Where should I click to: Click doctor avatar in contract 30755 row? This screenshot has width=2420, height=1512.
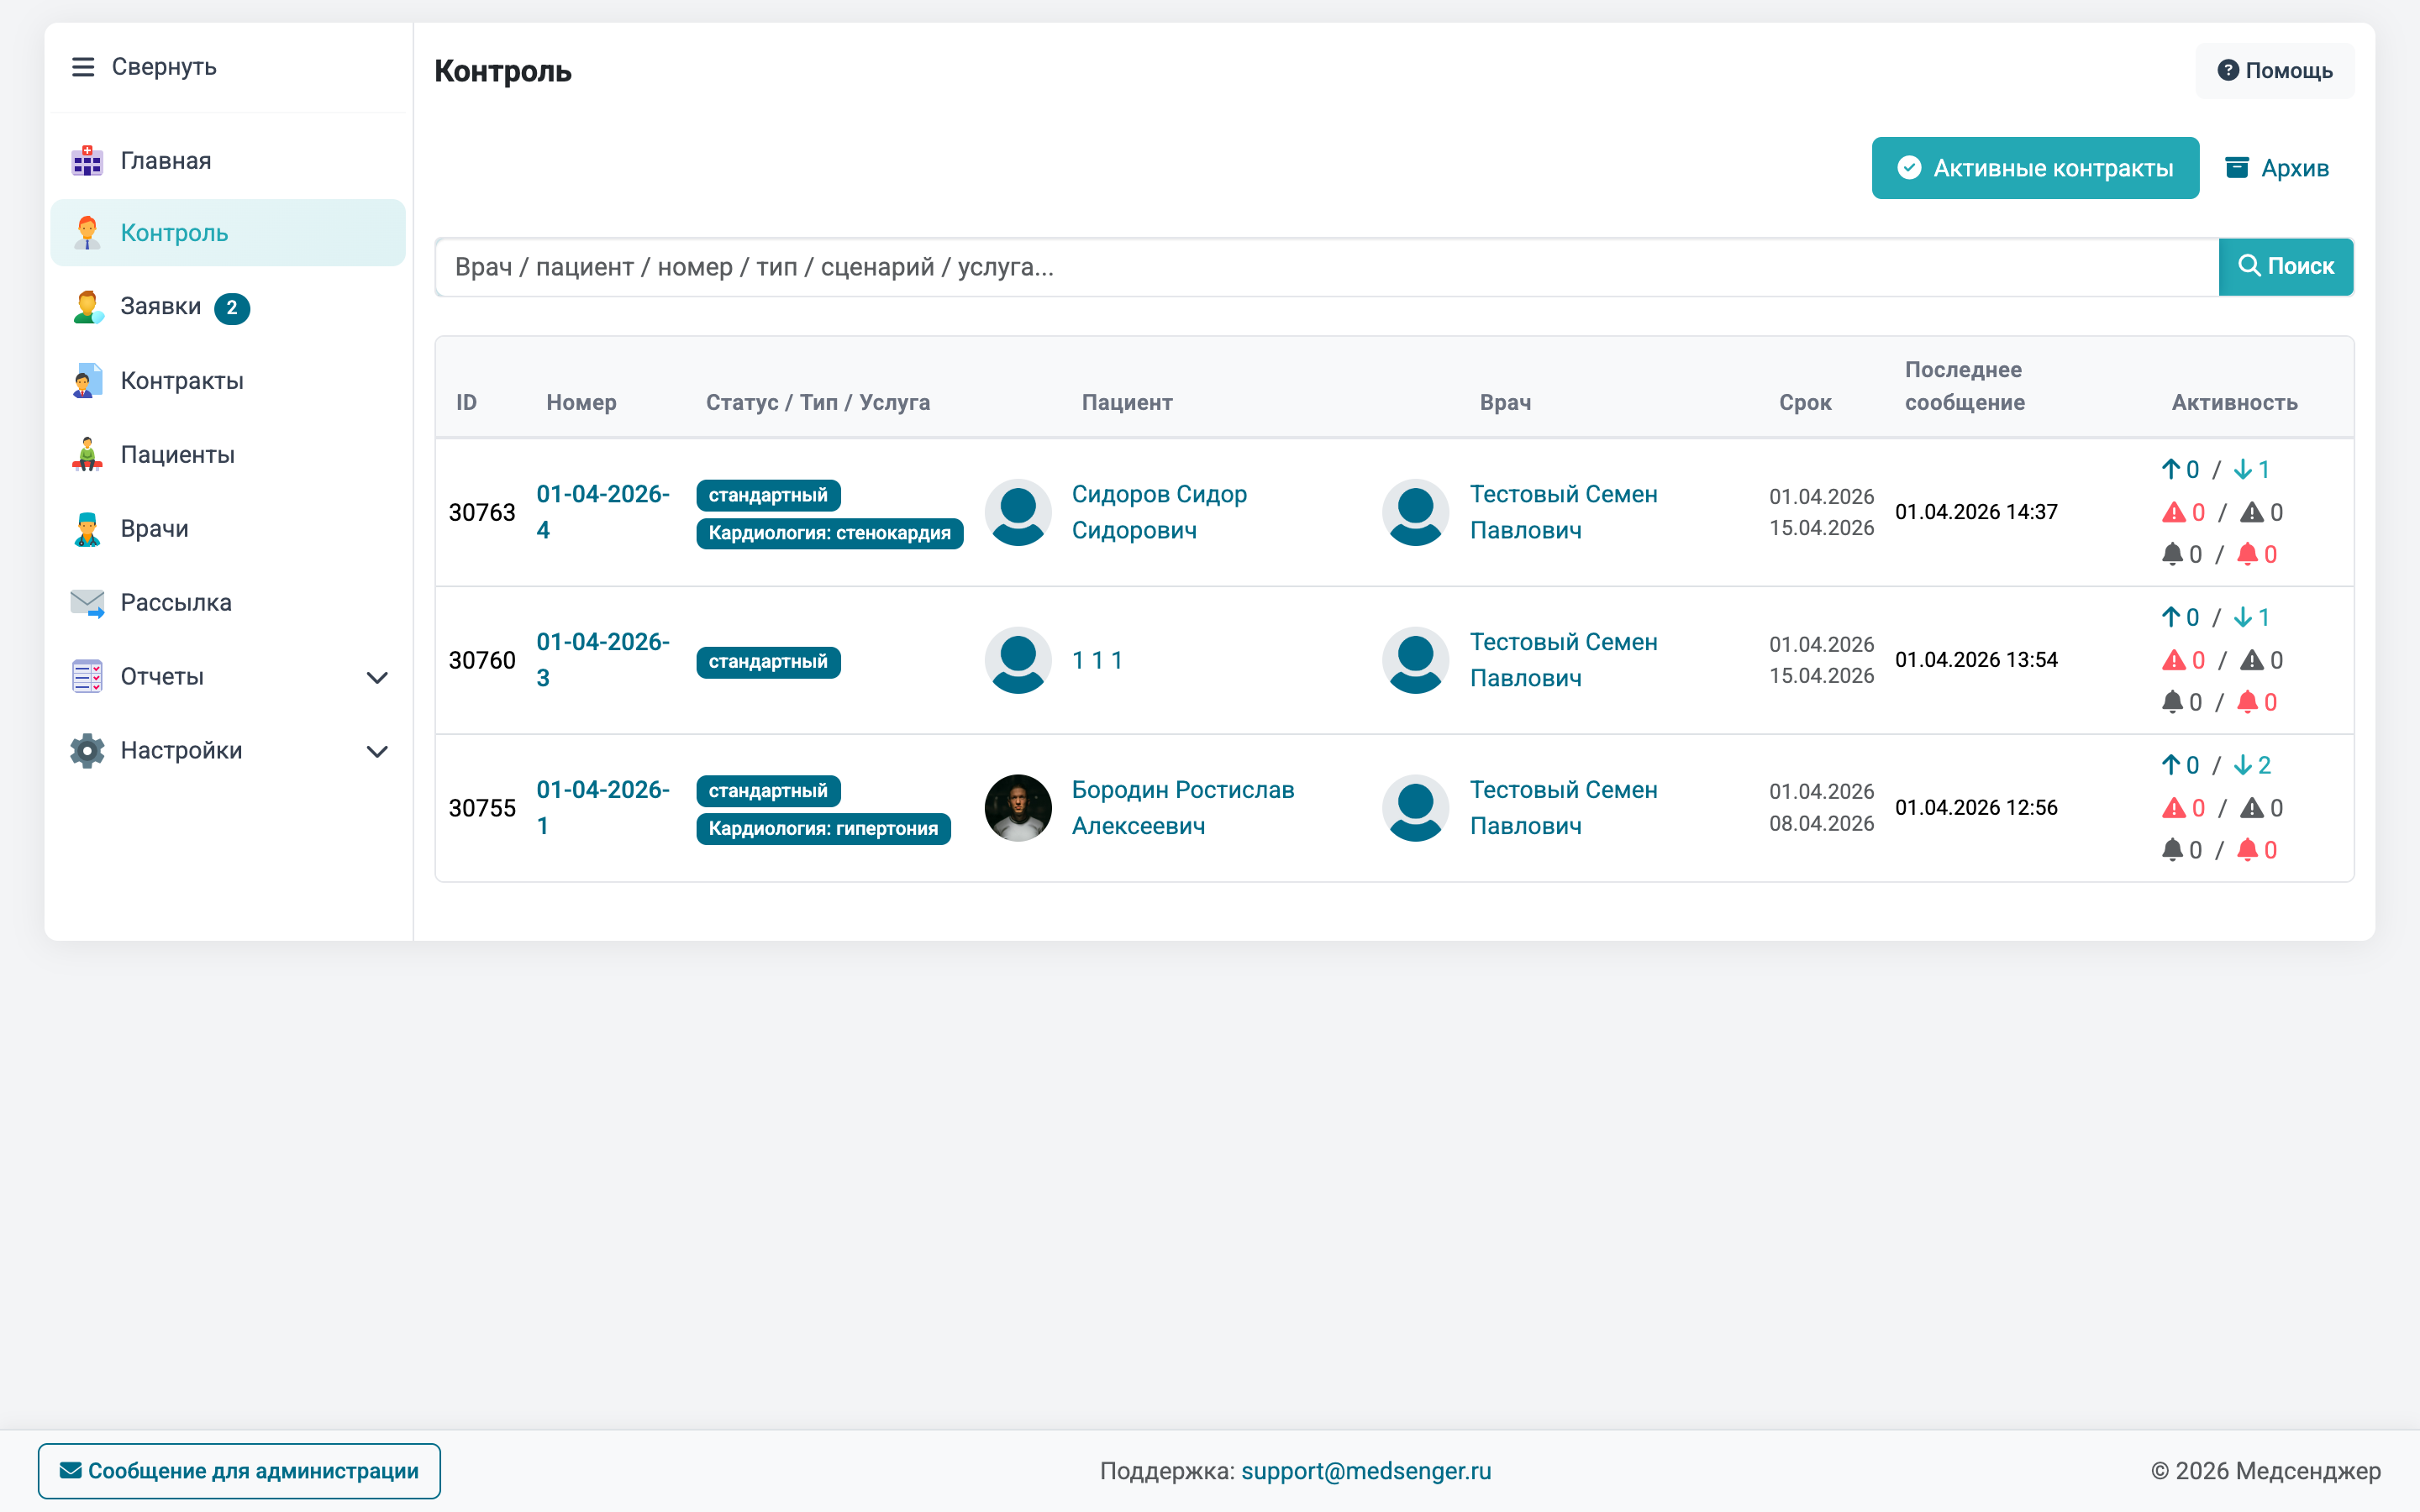1416,808
